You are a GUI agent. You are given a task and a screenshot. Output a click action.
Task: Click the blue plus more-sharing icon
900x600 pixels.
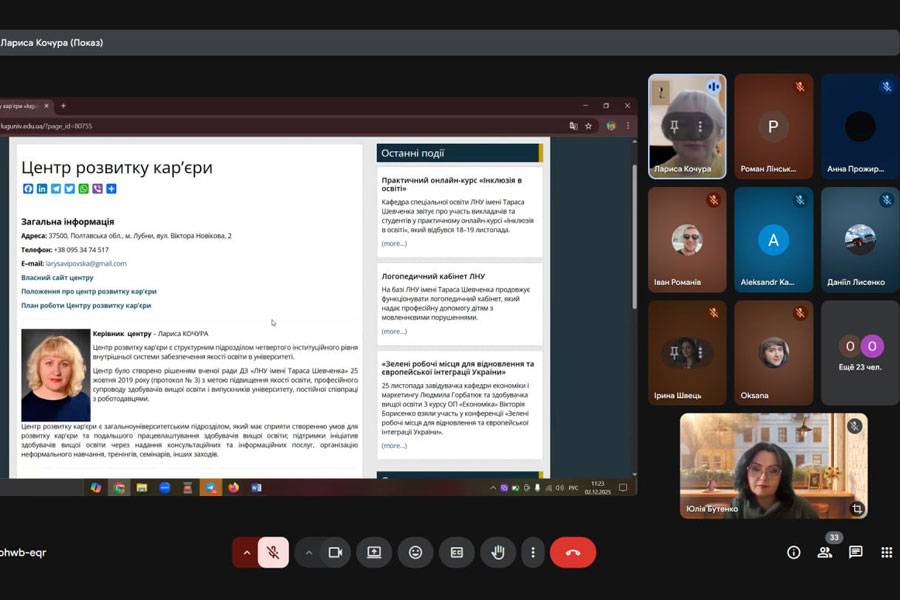pyautogui.click(x=111, y=189)
